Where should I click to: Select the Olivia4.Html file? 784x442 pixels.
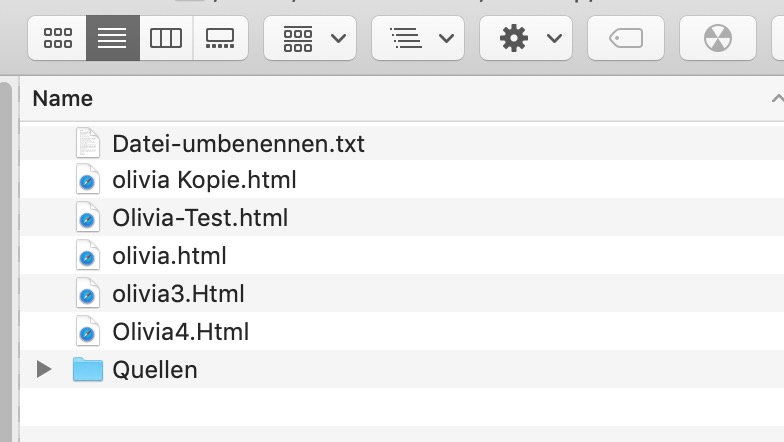[180, 332]
